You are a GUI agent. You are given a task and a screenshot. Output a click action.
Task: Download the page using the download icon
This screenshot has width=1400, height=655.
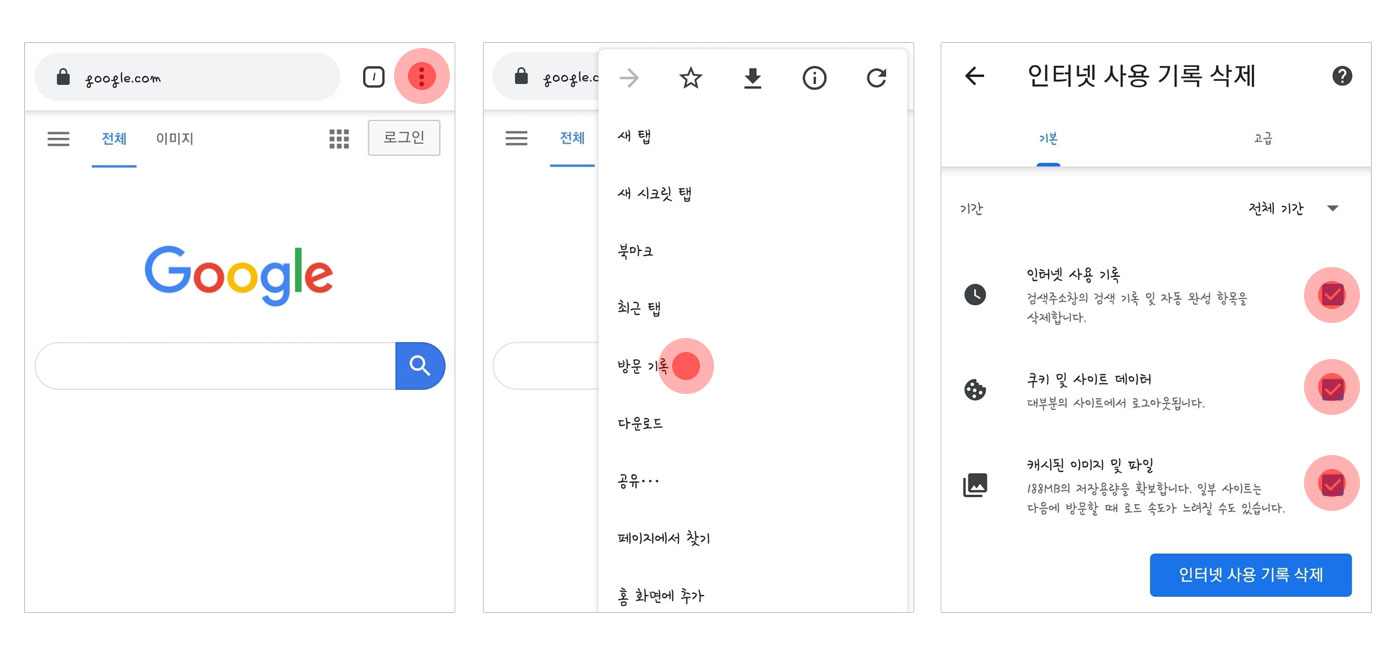(x=753, y=78)
